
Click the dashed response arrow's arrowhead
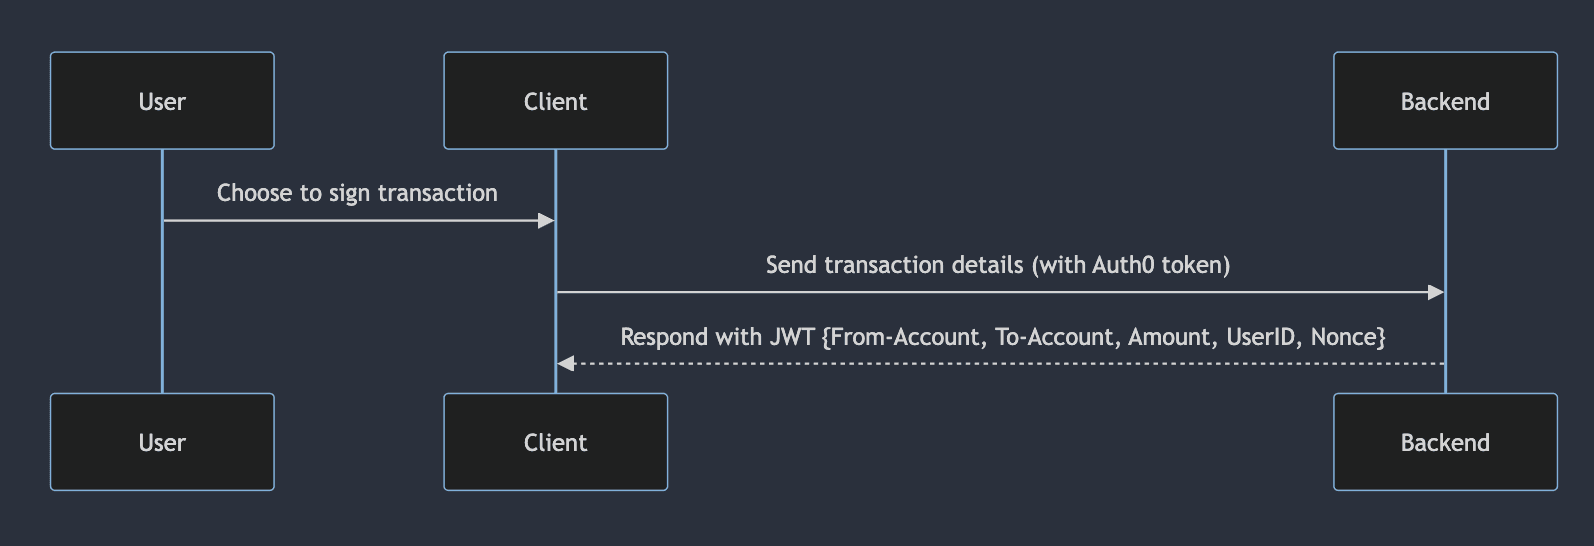pyautogui.click(x=566, y=363)
